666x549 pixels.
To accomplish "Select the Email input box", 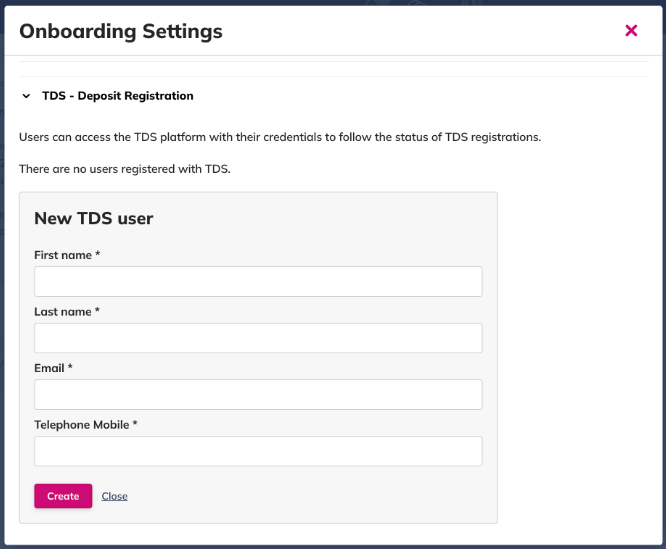I will 258,394.
